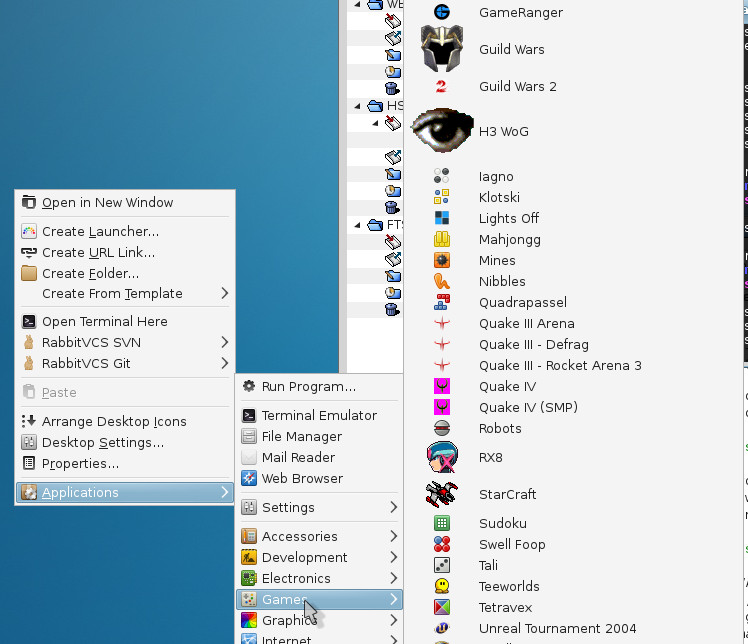
Task: Select Open Terminal Here
Action: pyautogui.click(x=104, y=321)
